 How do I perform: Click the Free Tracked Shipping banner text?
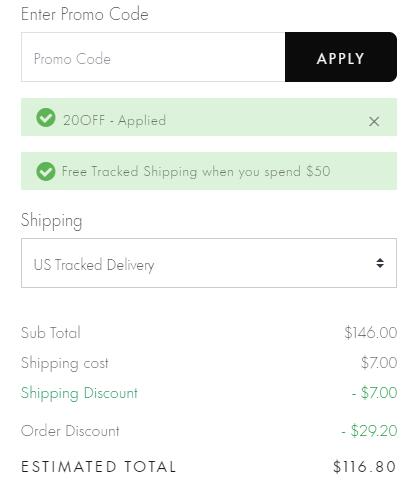[196, 172]
